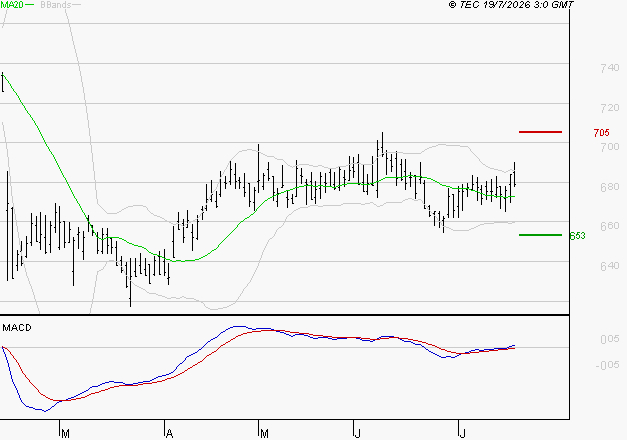
Task: Click the MACD 005 axis label
Action: pos(610,339)
